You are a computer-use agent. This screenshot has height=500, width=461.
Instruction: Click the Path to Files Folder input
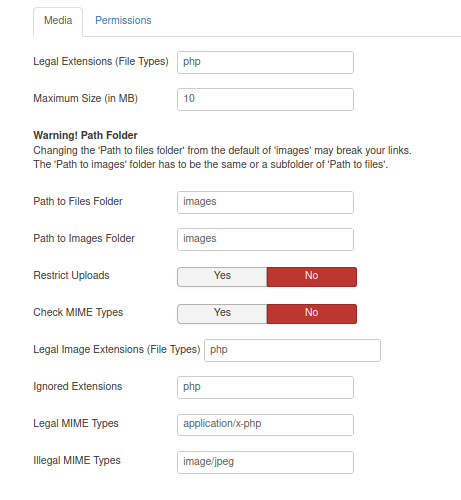click(265, 202)
